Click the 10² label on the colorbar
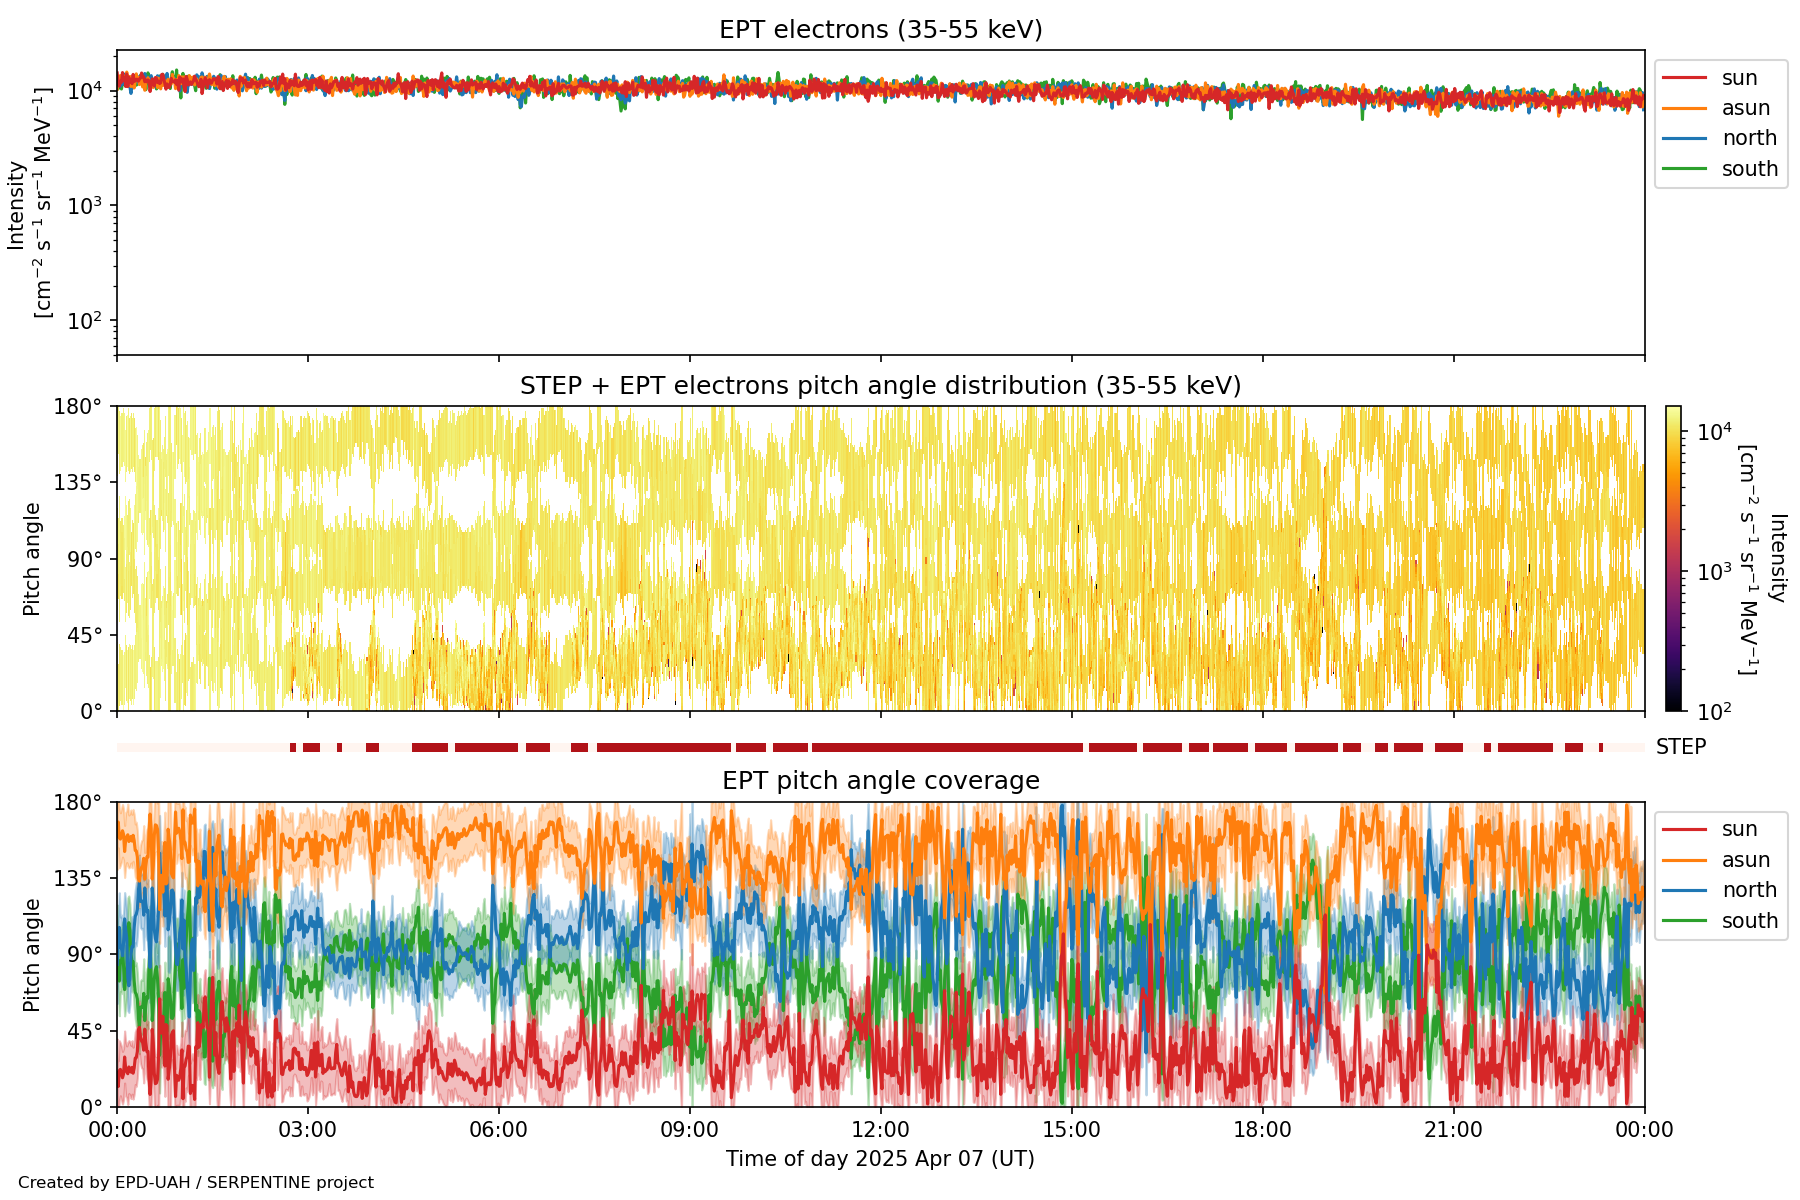The height and width of the screenshot is (1200, 1800). pos(1715,712)
